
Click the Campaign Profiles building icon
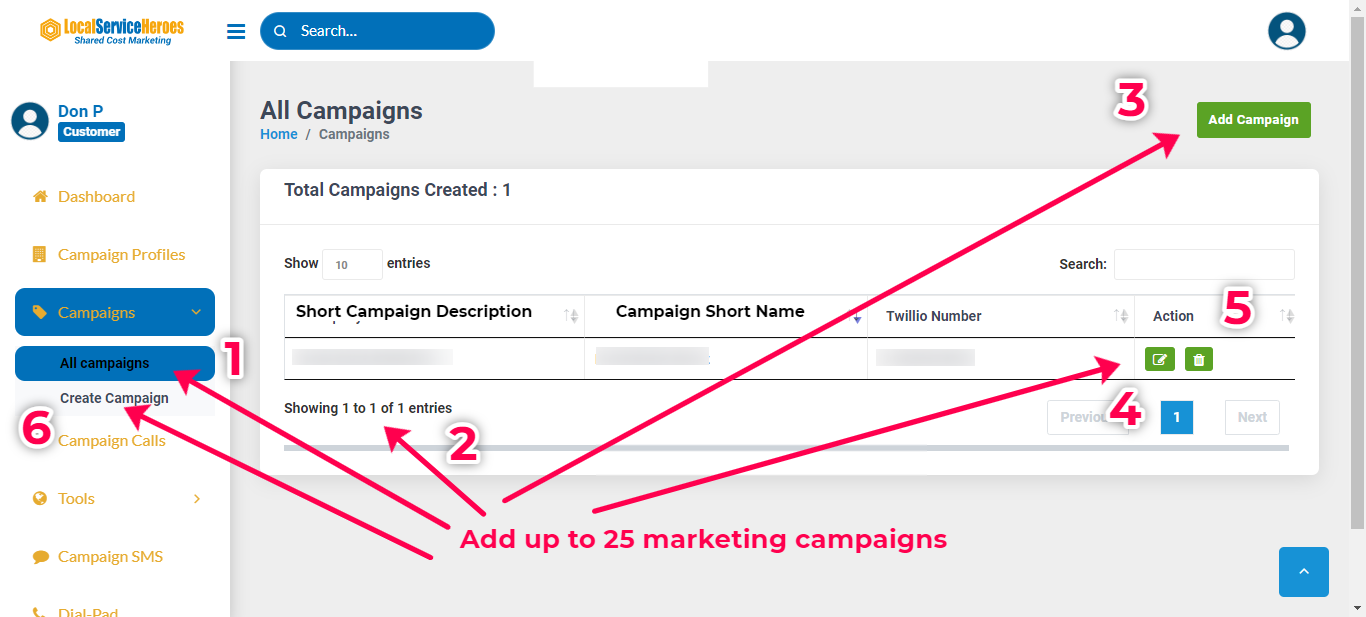click(x=40, y=255)
